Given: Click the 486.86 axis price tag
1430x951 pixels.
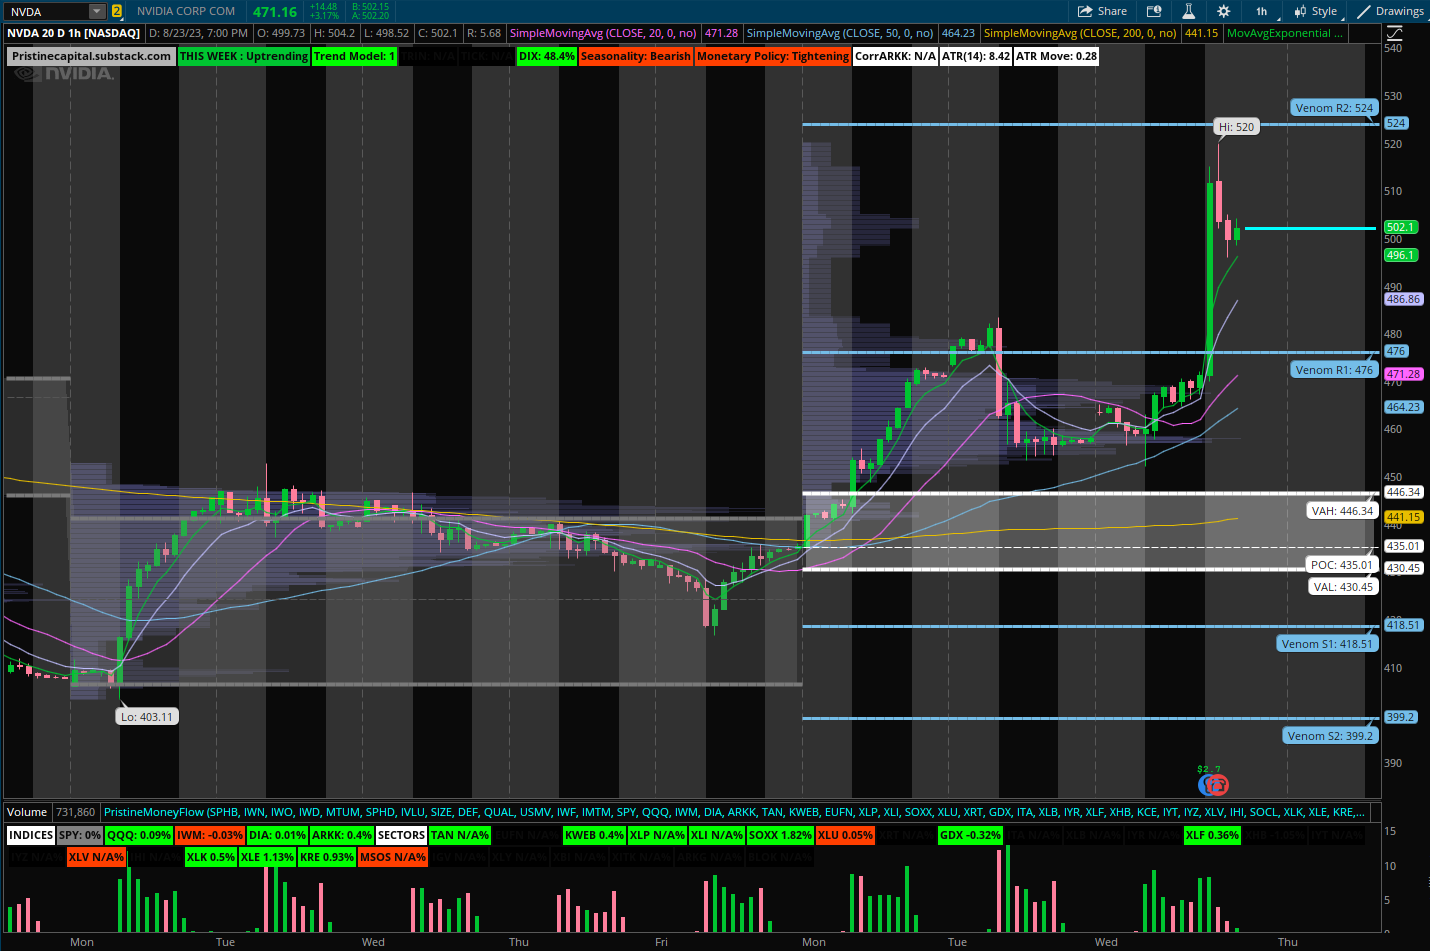Looking at the screenshot, I should (x=1403, y=299).
